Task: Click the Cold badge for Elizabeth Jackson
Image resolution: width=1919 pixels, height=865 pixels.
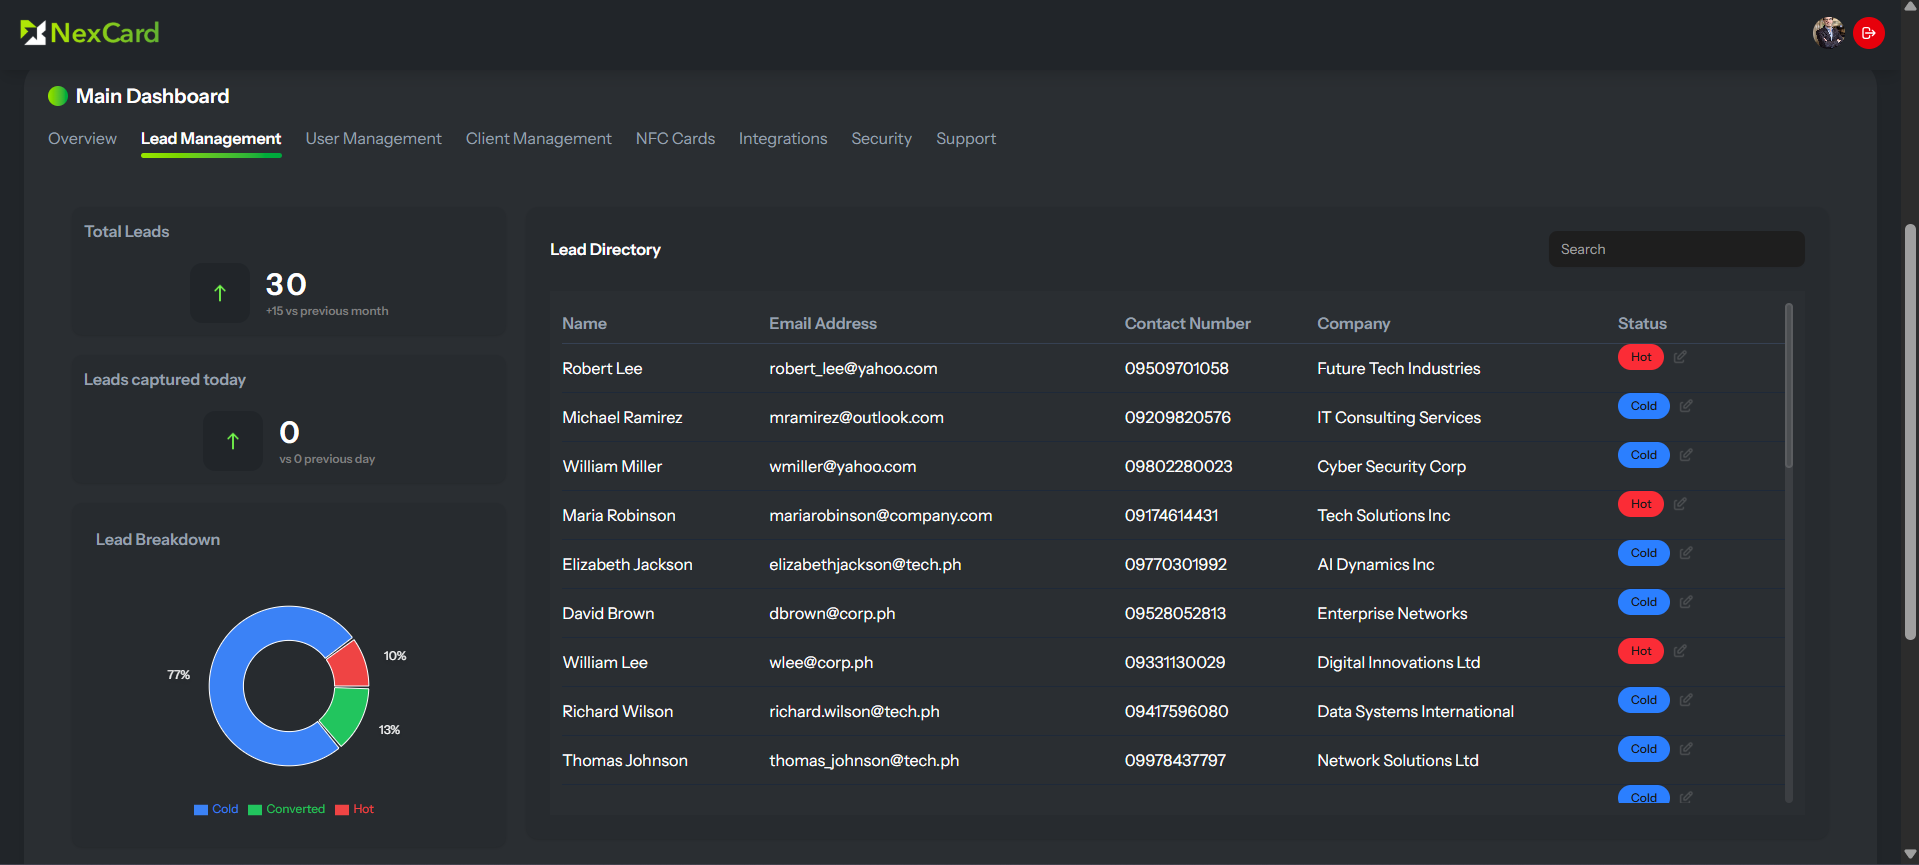Action: click(1643, 553)
